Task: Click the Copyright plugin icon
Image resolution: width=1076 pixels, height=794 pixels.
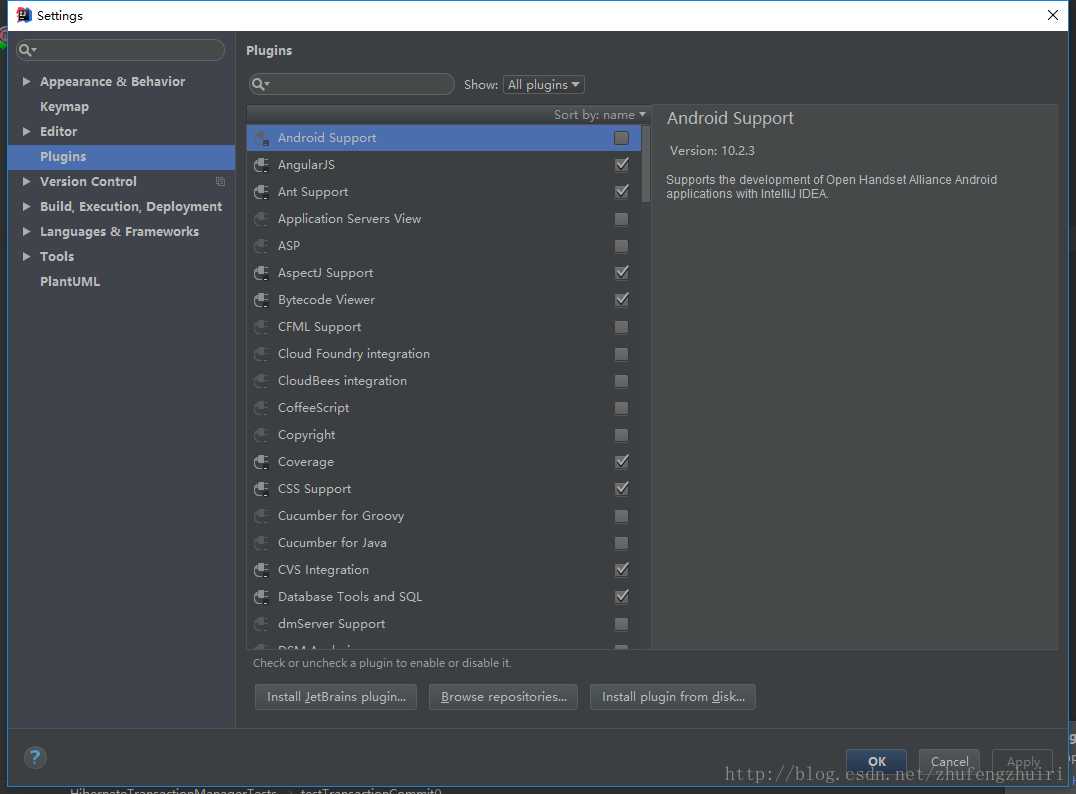Action: coord(261,435)
